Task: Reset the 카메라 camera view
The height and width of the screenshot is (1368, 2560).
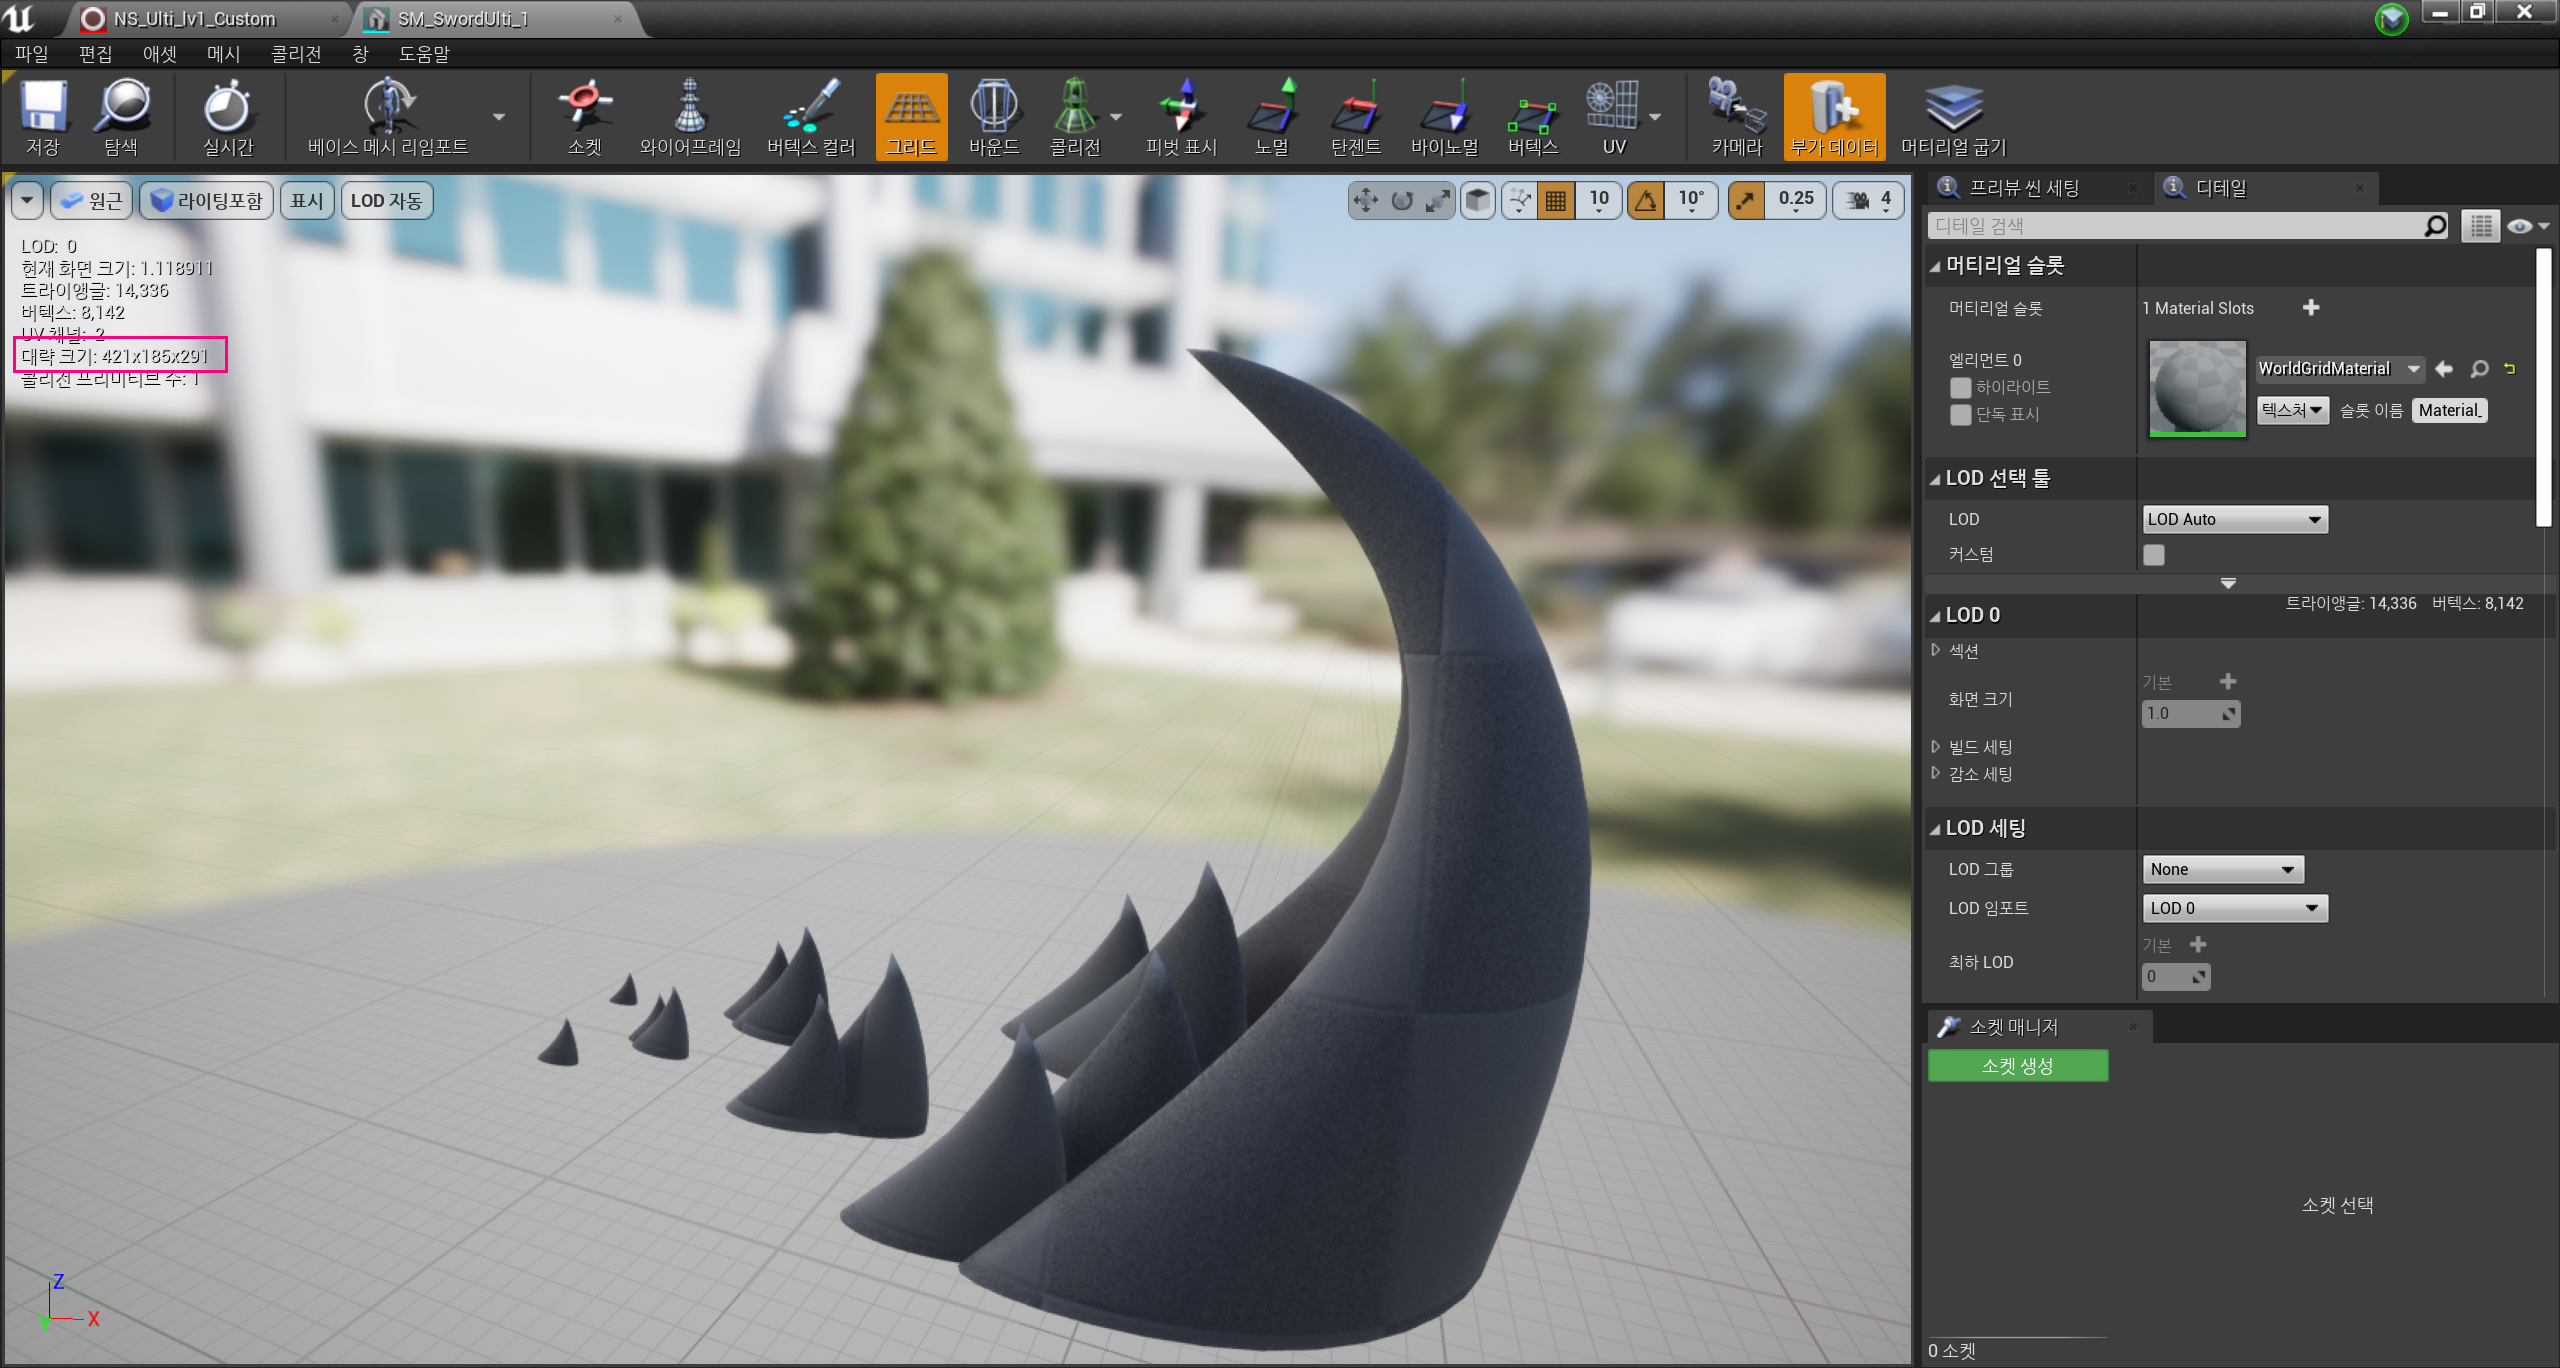Action: click(1736, 117)
